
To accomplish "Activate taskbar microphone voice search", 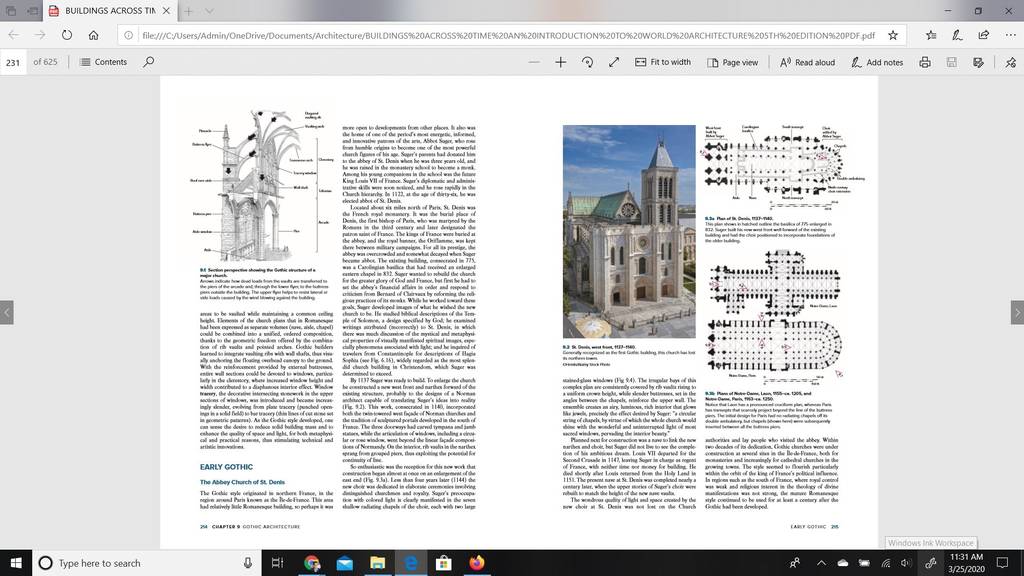I will pyautogui.click(x=248, y=563).
